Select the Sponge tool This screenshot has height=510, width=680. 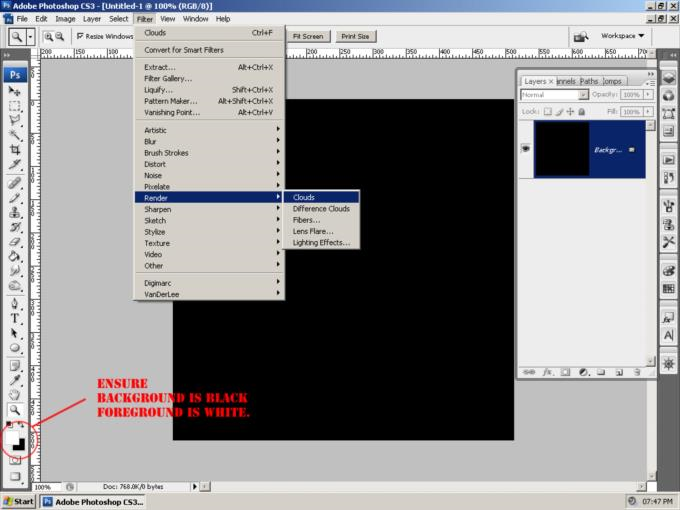pos(15,286)
